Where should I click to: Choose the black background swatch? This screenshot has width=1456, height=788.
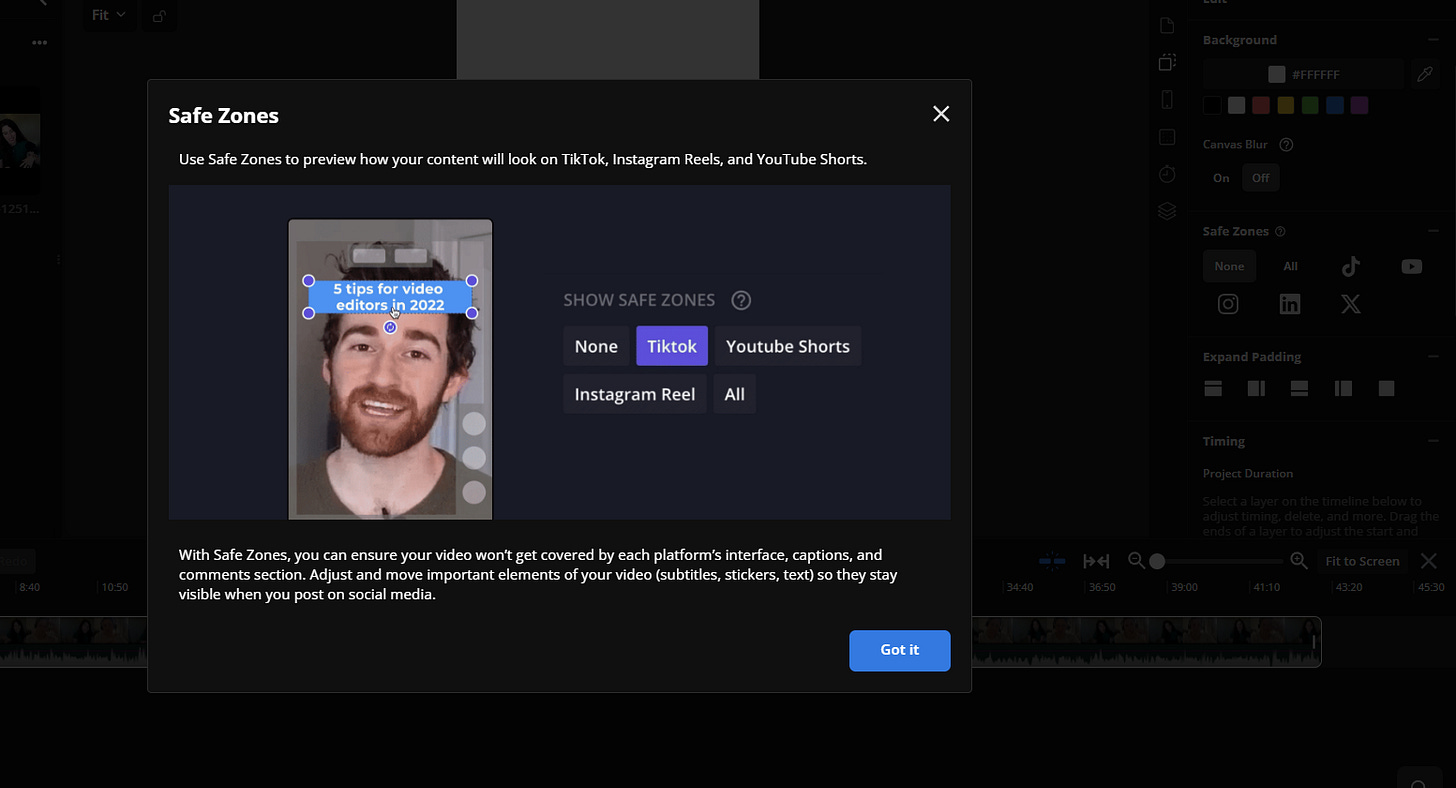[x=1212, y=105]
